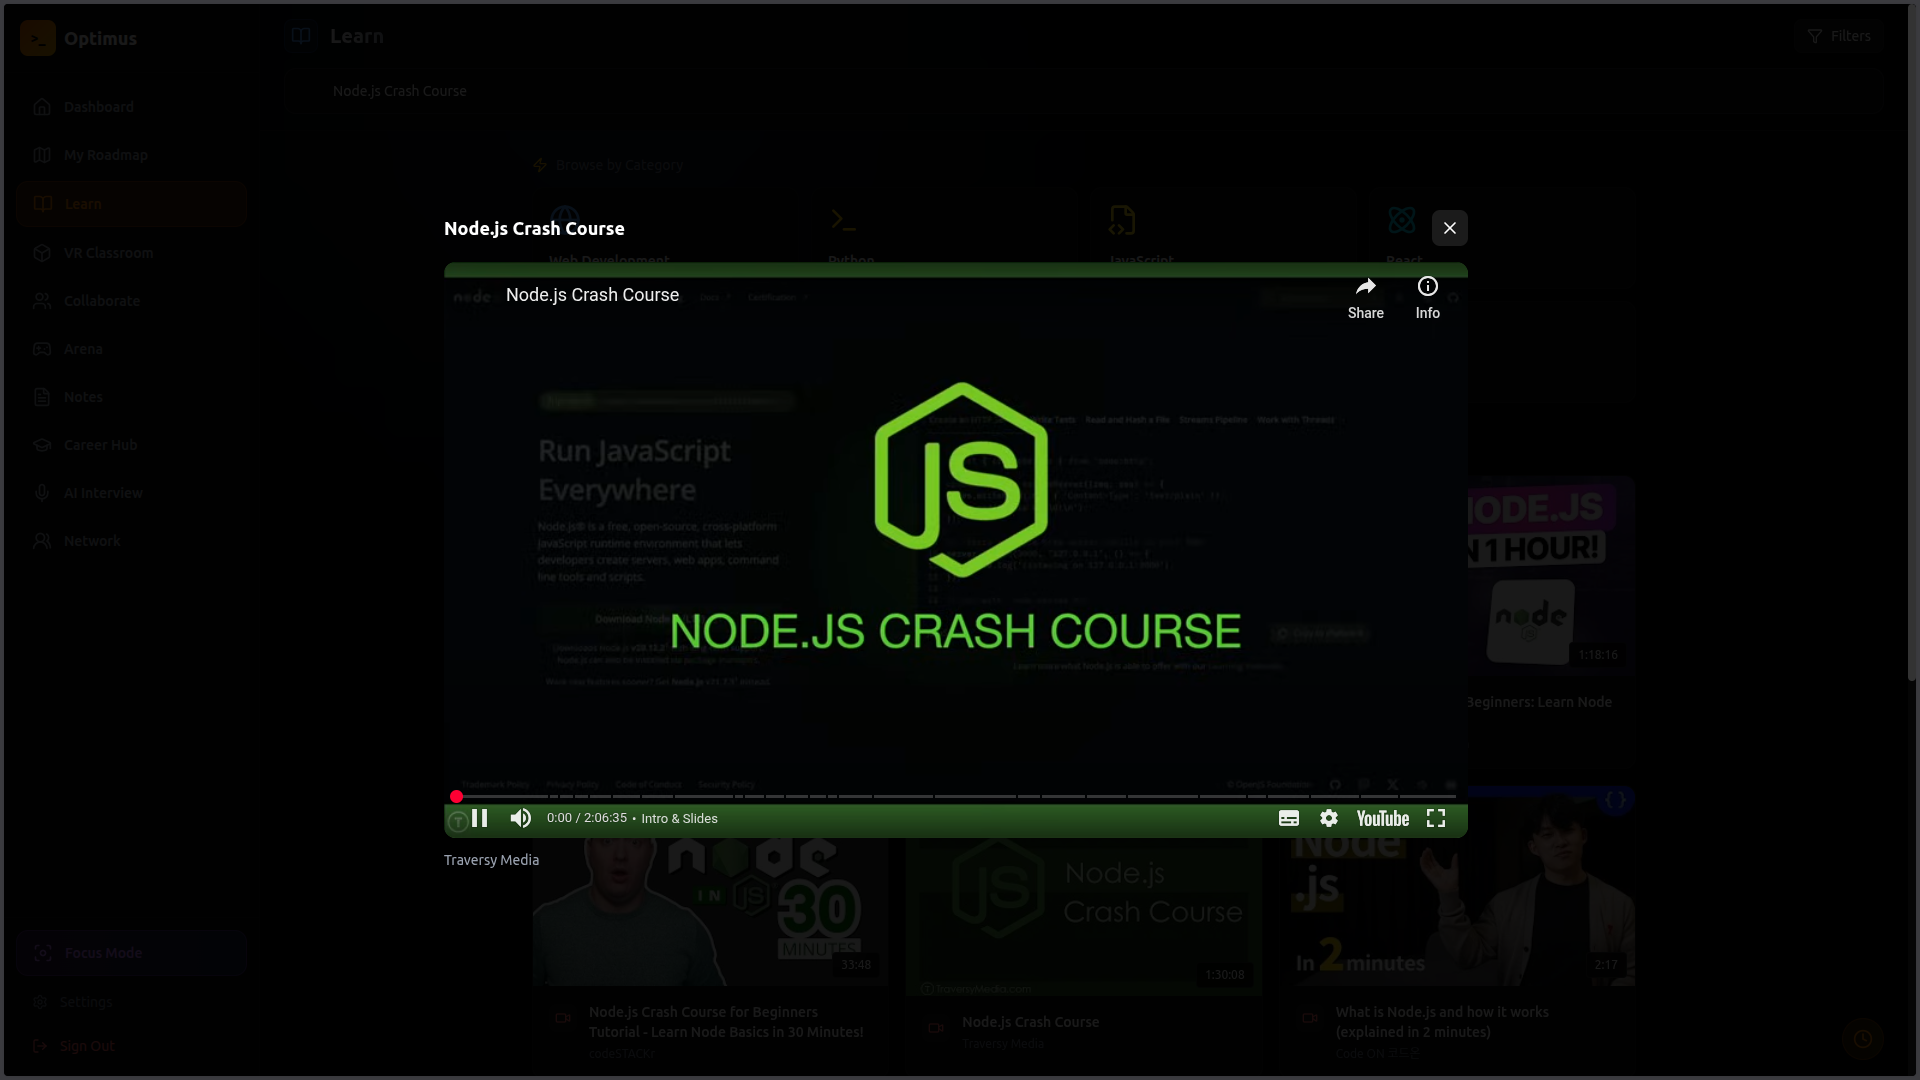Go to Dashboard in sidebar
This screenshot has height=1080, width=1920.
tap(98, 107)
